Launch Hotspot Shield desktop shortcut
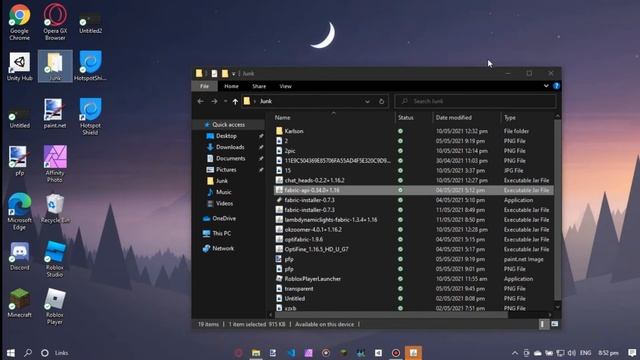Image resolution: width=640 pixels, height=360 pixels. (90, 117)
